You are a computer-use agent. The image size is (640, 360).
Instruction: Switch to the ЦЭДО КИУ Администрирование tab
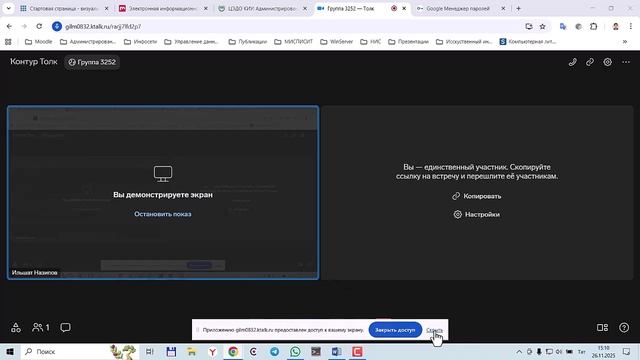coord(261,8)
